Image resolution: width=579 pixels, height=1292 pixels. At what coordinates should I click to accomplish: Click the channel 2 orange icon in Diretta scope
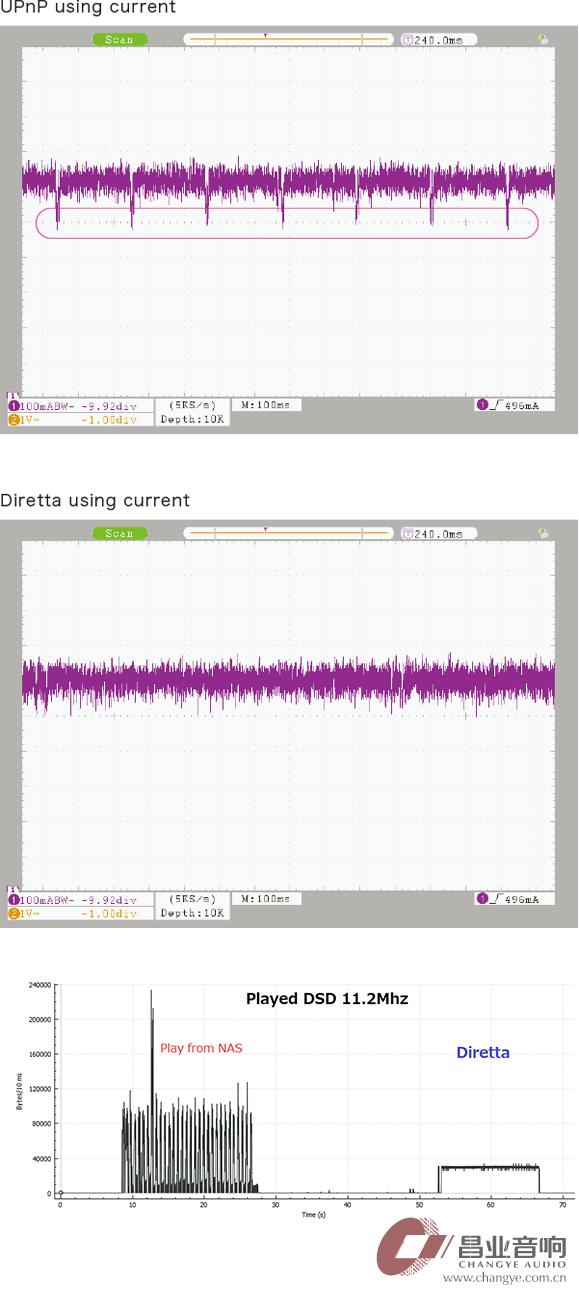(x=13, y=913)
